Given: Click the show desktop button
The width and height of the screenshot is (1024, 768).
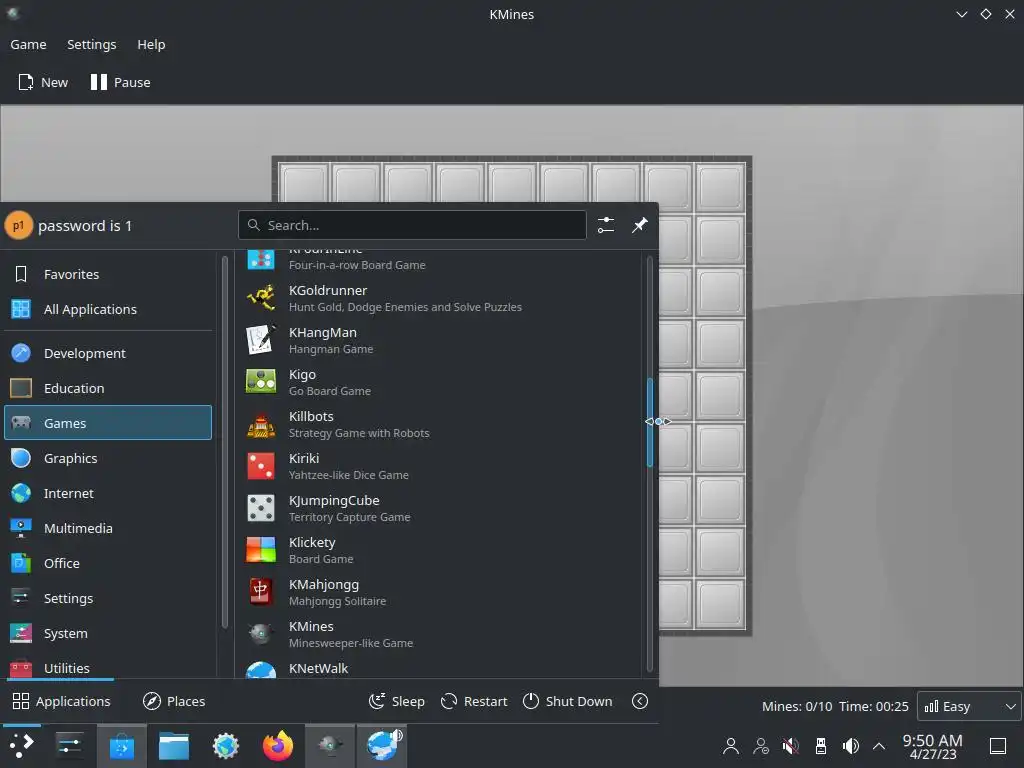Looking at the screenshot, I should [998, 746].
